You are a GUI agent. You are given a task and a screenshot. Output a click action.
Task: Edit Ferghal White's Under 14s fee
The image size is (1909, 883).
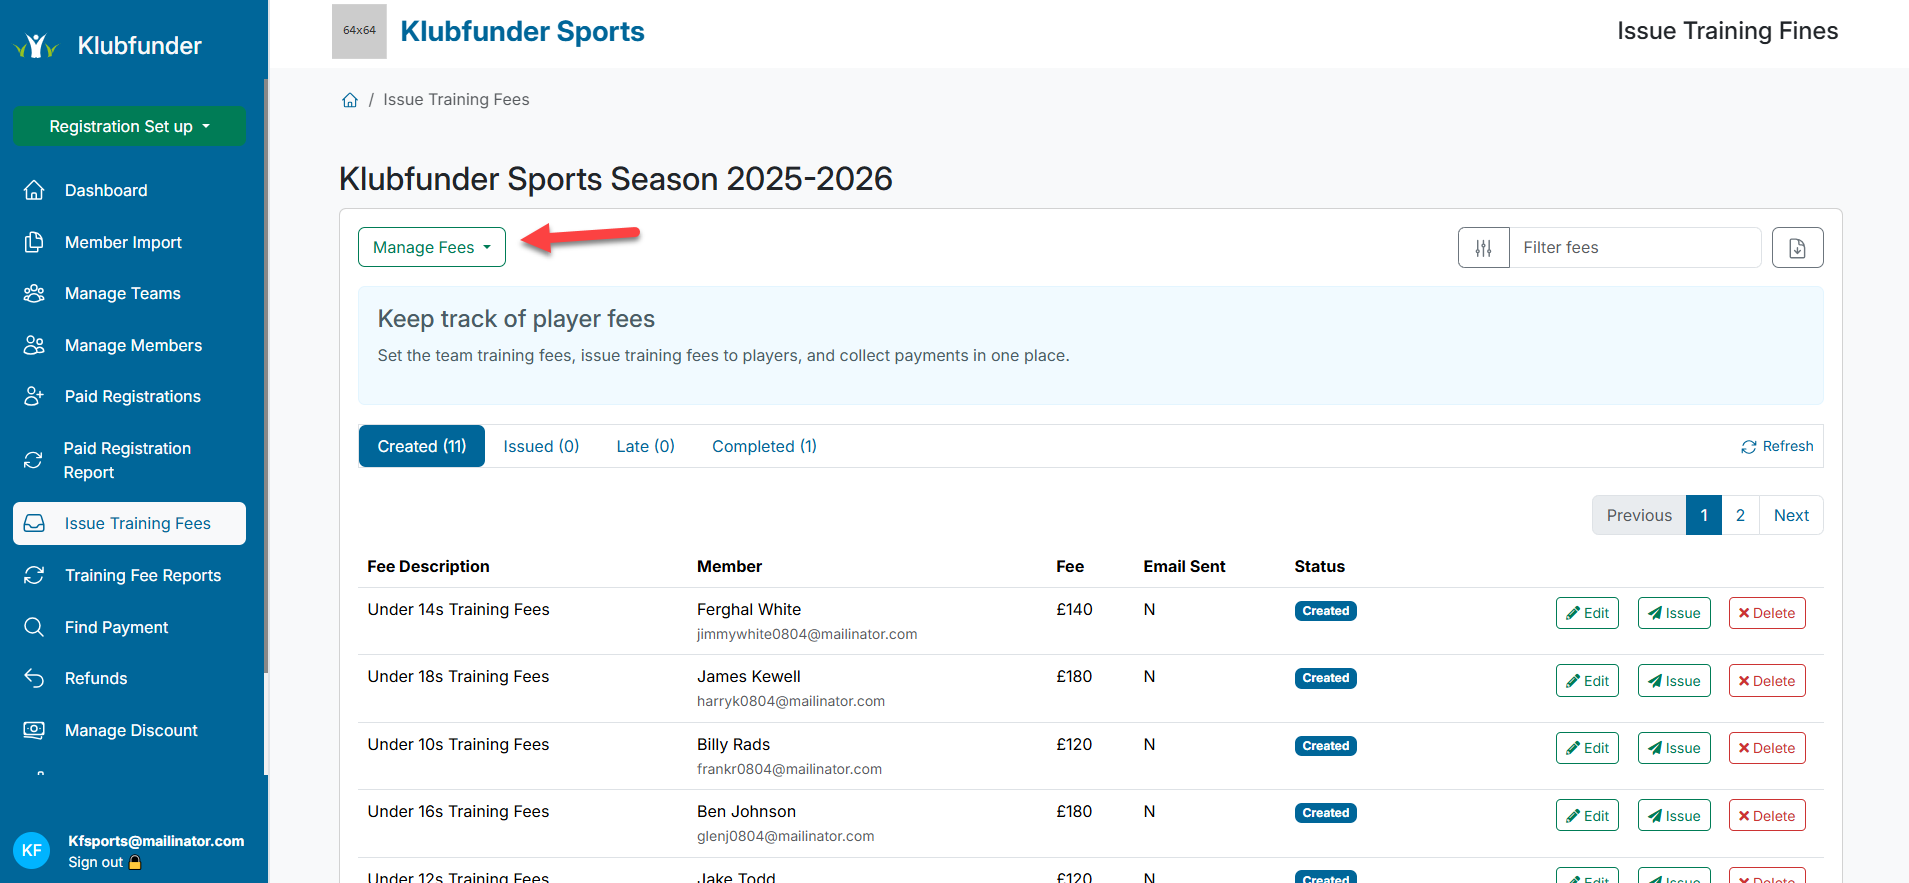point(1586,613)
